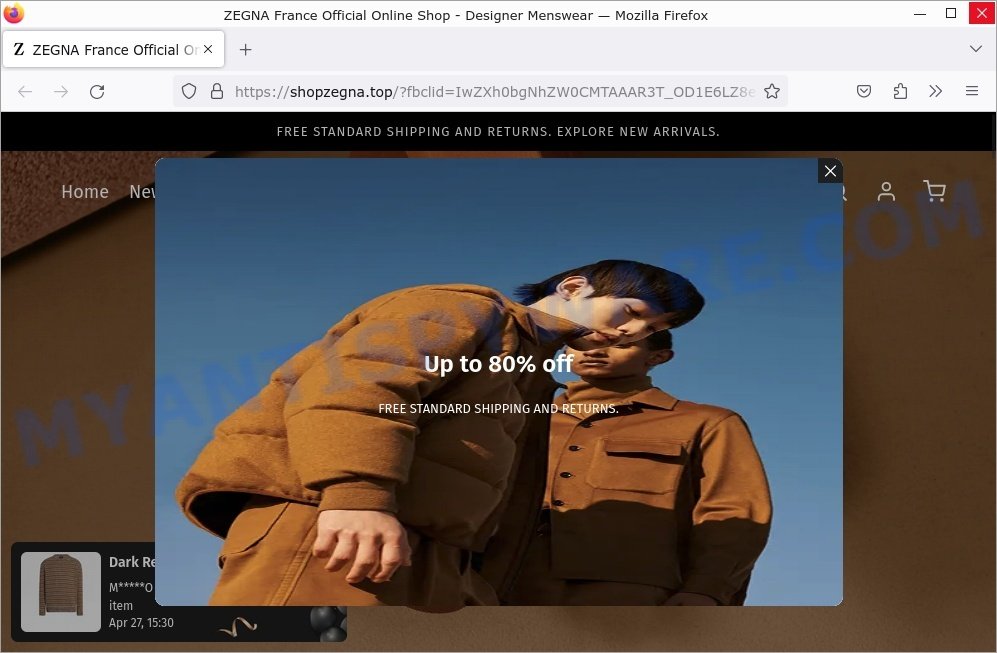Go forward to next page

coord(61,92)
